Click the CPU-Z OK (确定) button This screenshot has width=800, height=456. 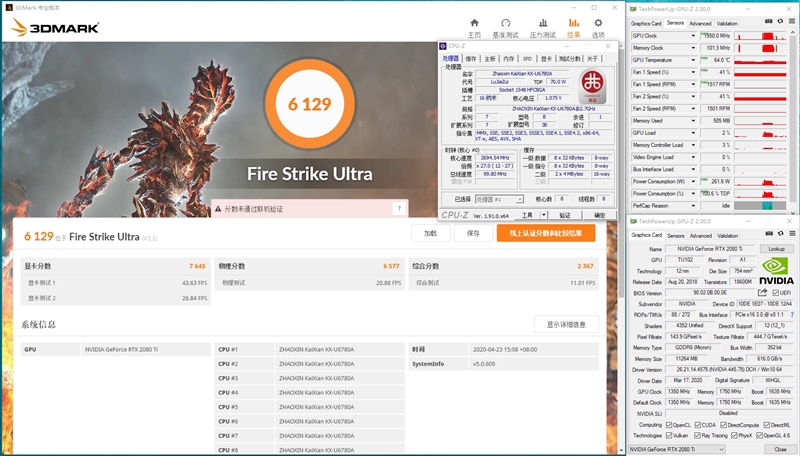[599, 215]
